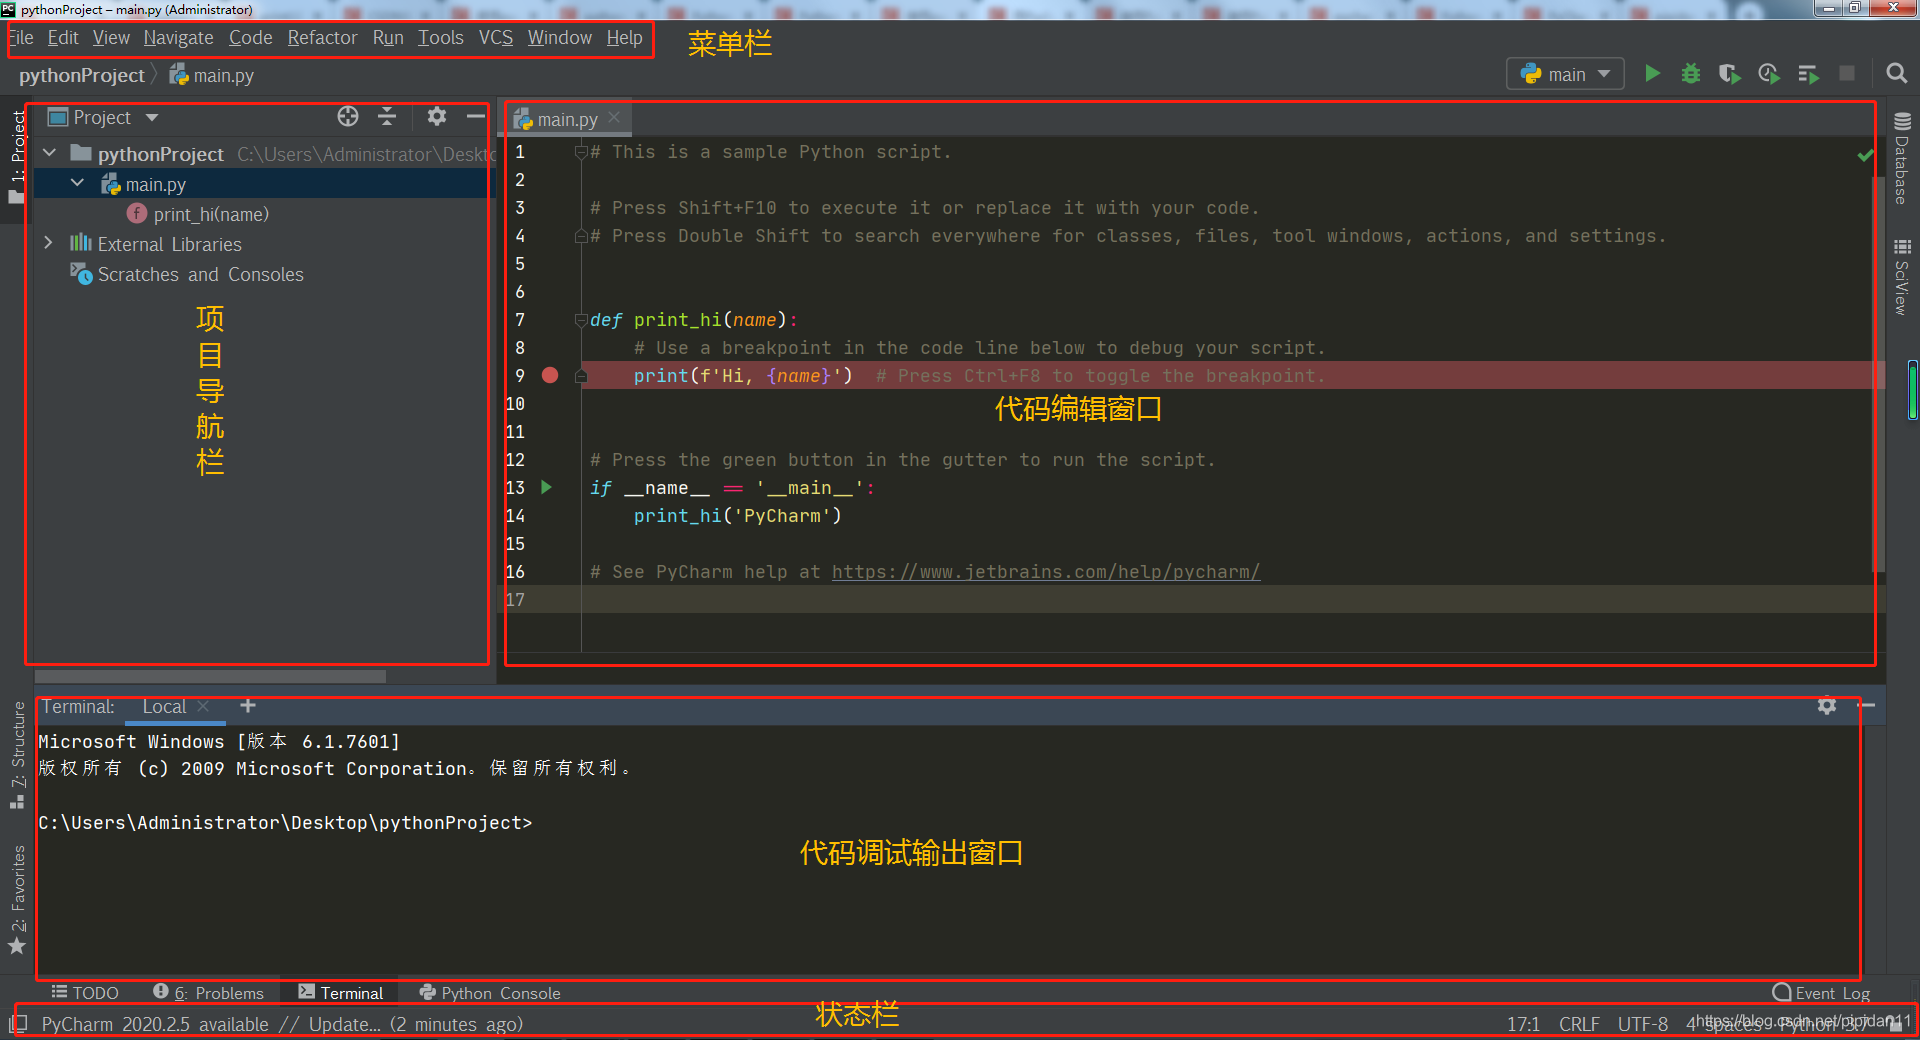Open the VCS menu
This screenshot has height=1040, width=1920.
point(495,38)
